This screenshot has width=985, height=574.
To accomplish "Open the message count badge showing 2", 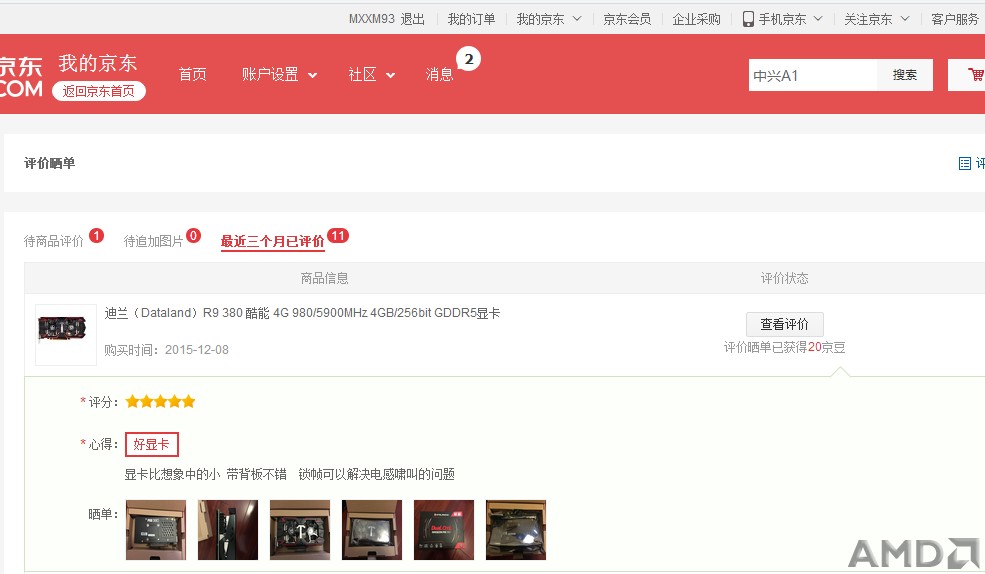I will point(469,59).
